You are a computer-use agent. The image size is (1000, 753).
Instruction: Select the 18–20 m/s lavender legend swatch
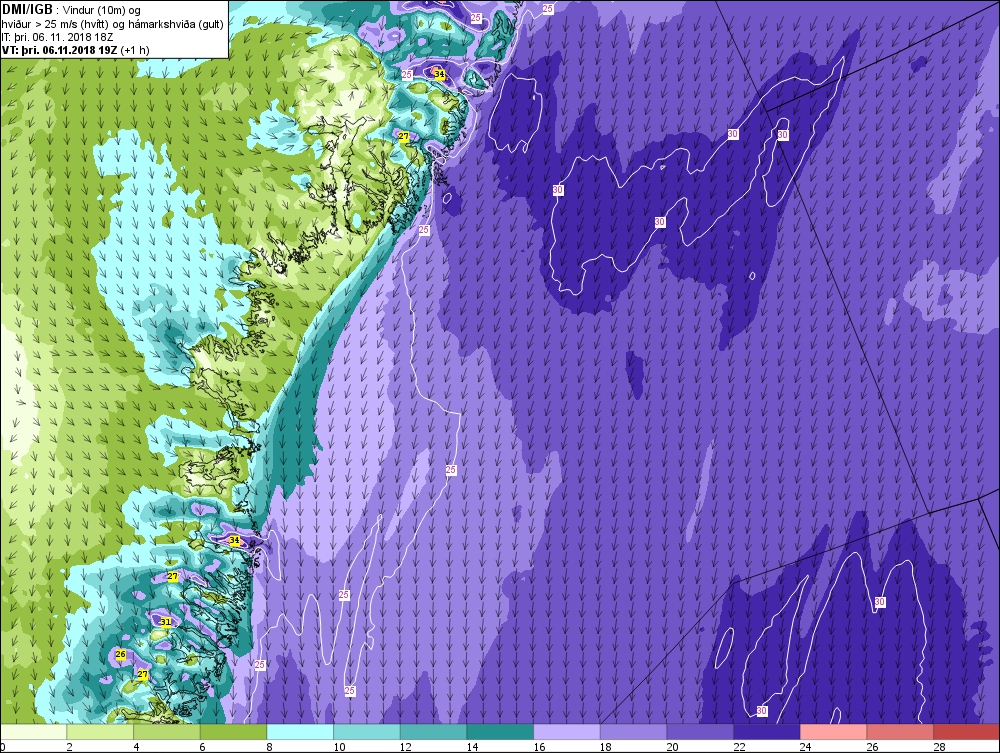tap(633, 732)
